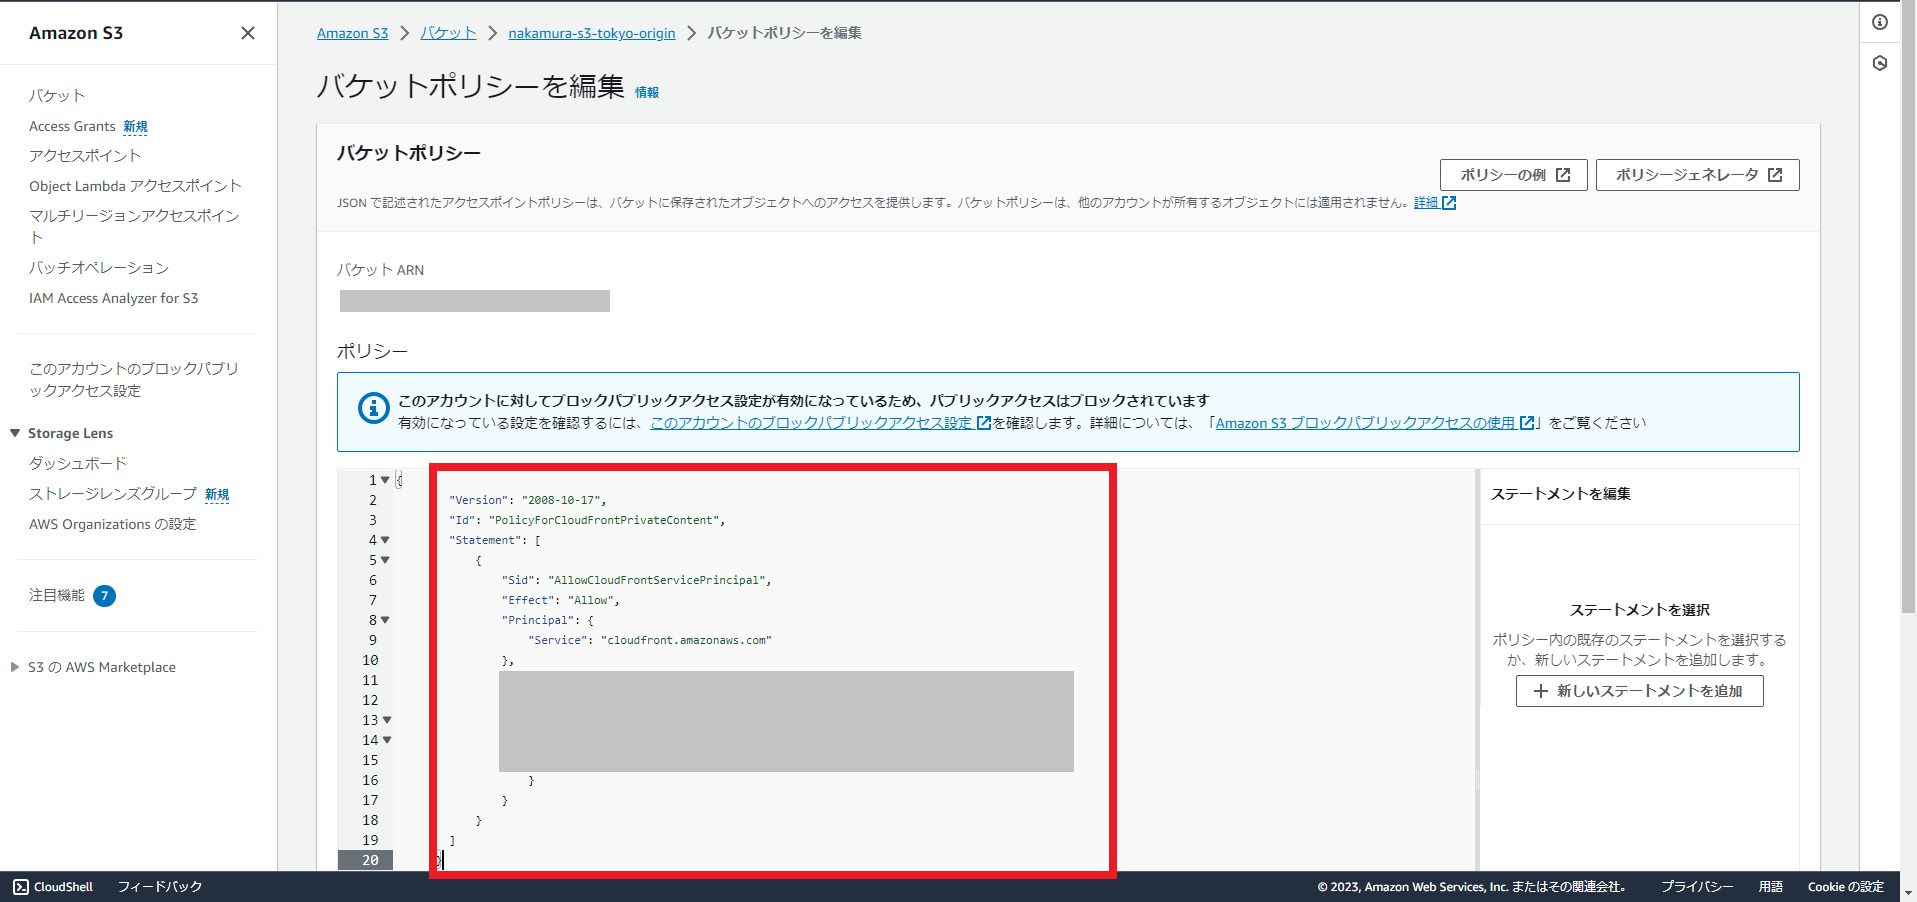Open Cookie の設定 in footer
This screenshot has height=902, width=1917.
pyautogui.click(x=1845, y=887)
